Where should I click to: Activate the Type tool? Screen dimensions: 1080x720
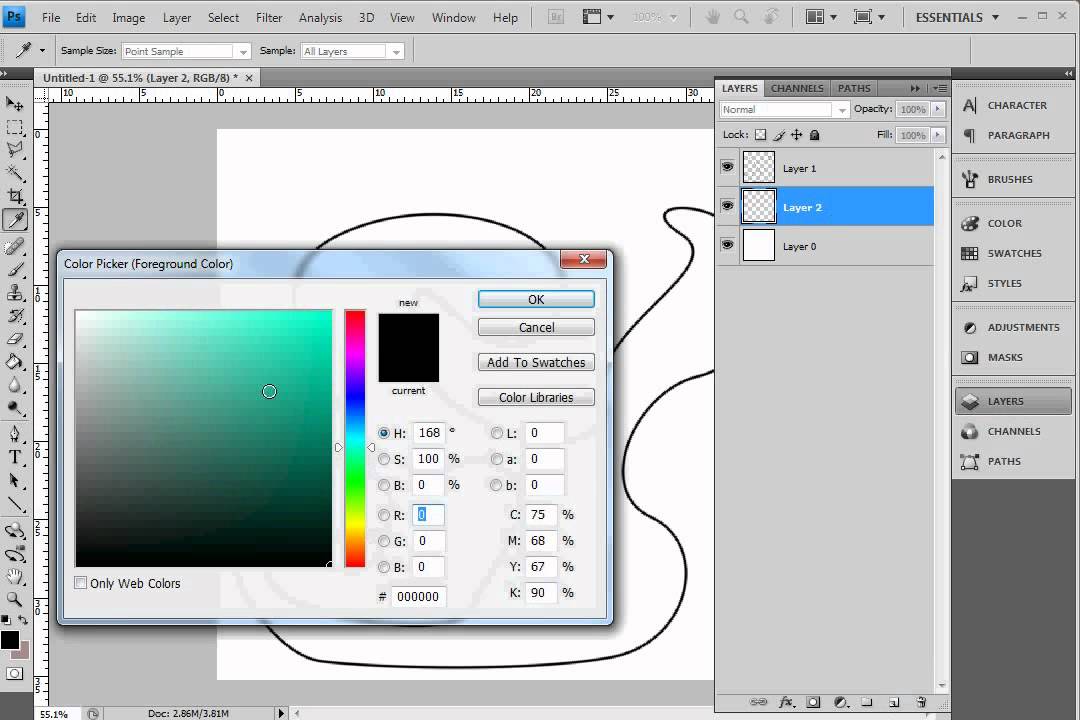coord(14,457)
